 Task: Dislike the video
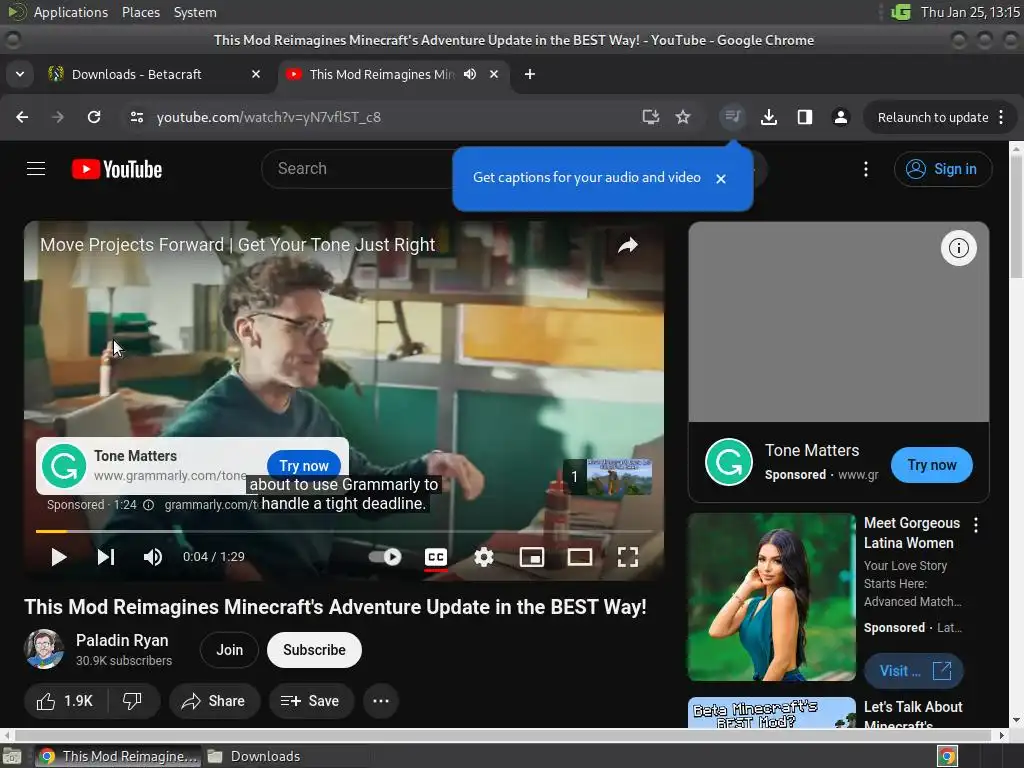(x=133, y=701)
